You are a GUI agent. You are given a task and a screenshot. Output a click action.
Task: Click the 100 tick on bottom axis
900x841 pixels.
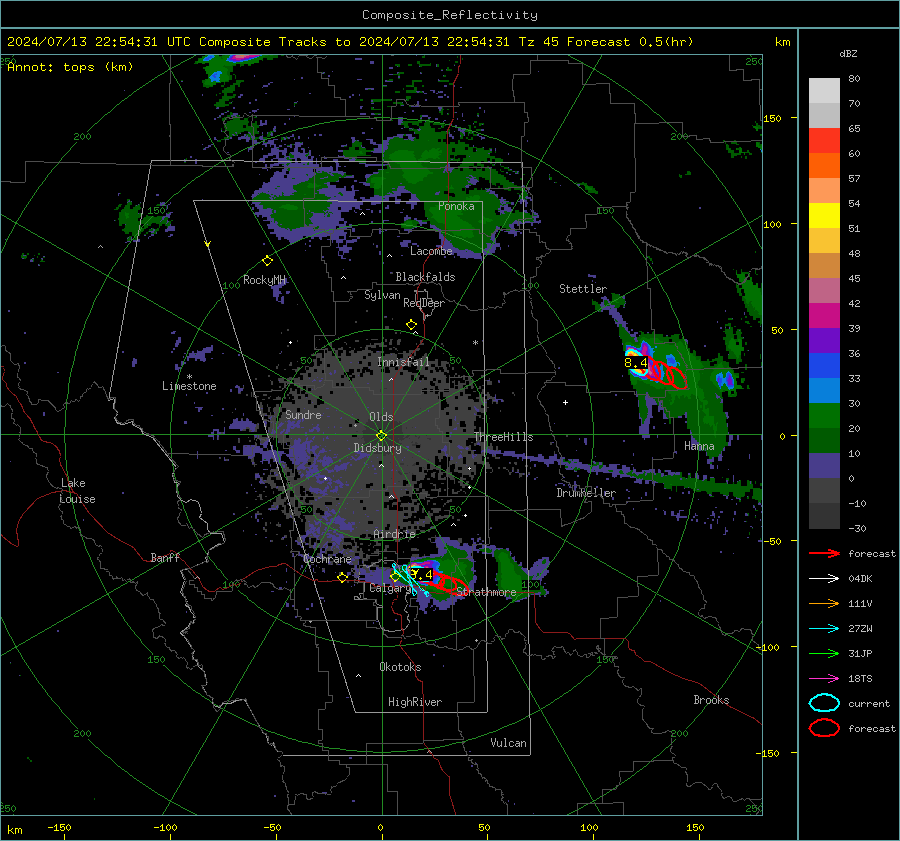point(589,827)
